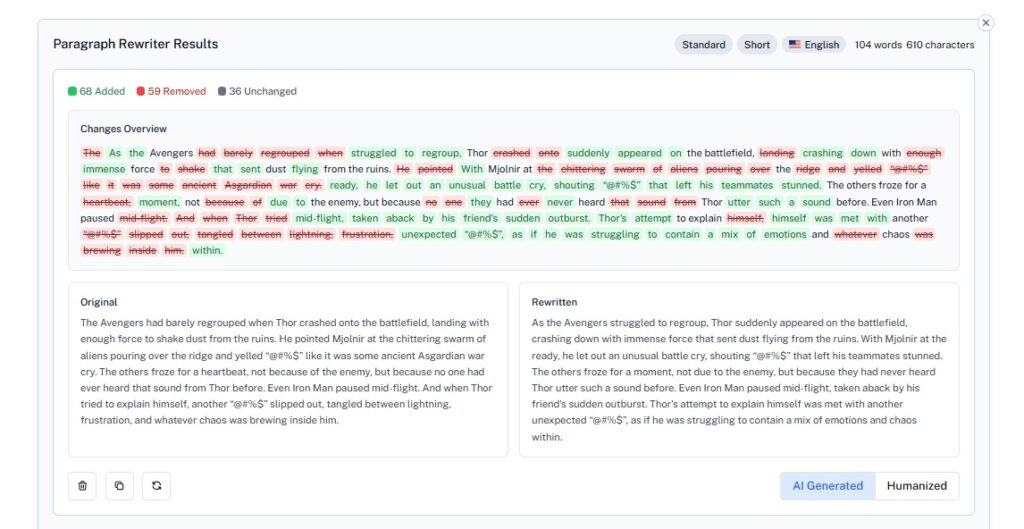Click the 36 Unchanged label
1024x529 pixels.
coord(263,91)
